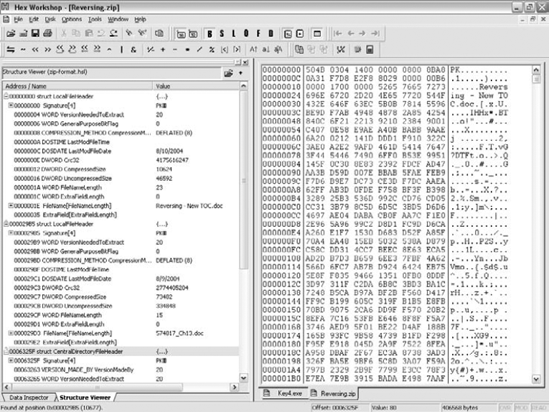Click the Subtract (-) operation icon
Screen dimensions: 549x412
[175, 50]
